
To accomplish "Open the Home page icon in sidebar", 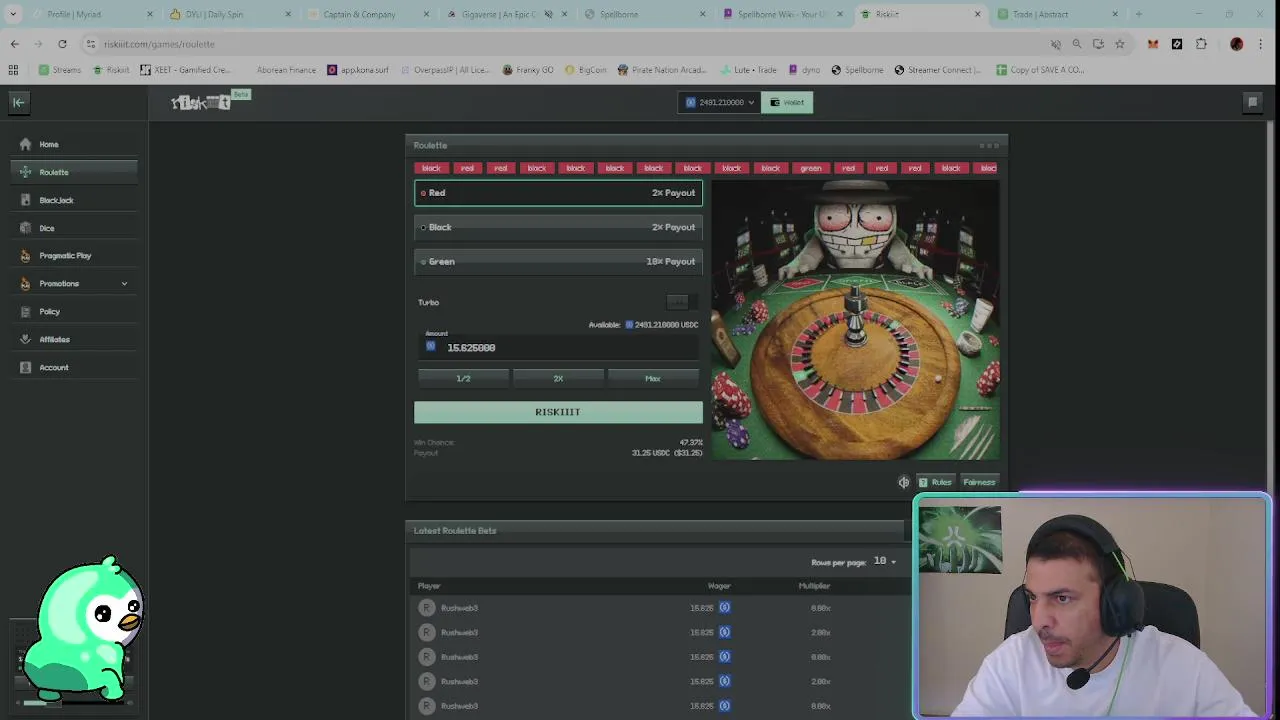I will (x=26, y=144).
